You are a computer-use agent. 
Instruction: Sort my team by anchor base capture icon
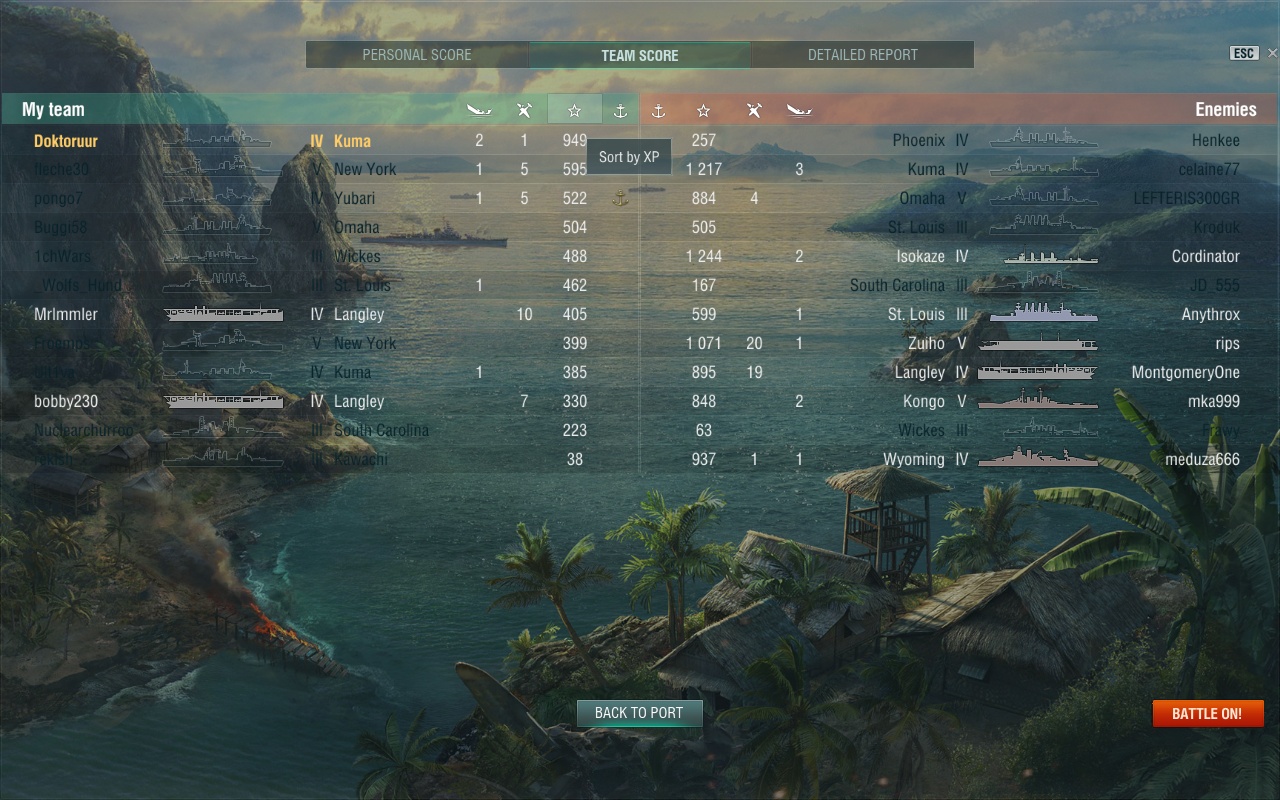click(620, 110)
